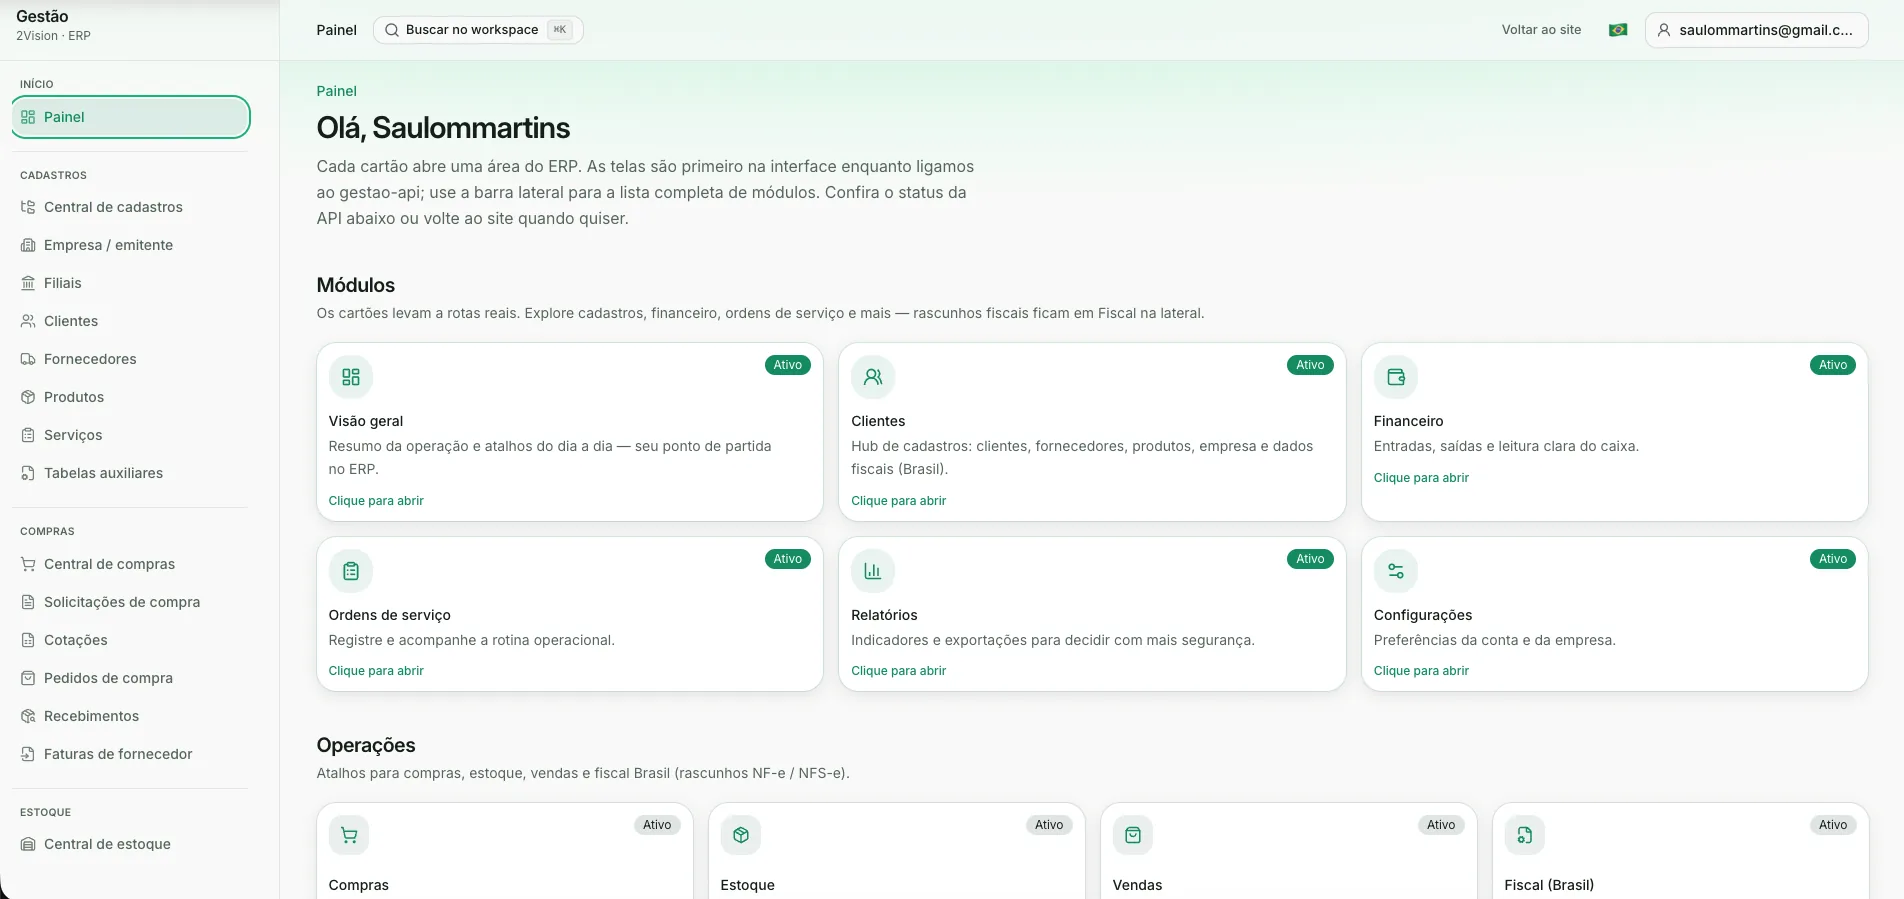
Task: Click the Brazil flag language selector
Action: click(x=1618, y=30)
